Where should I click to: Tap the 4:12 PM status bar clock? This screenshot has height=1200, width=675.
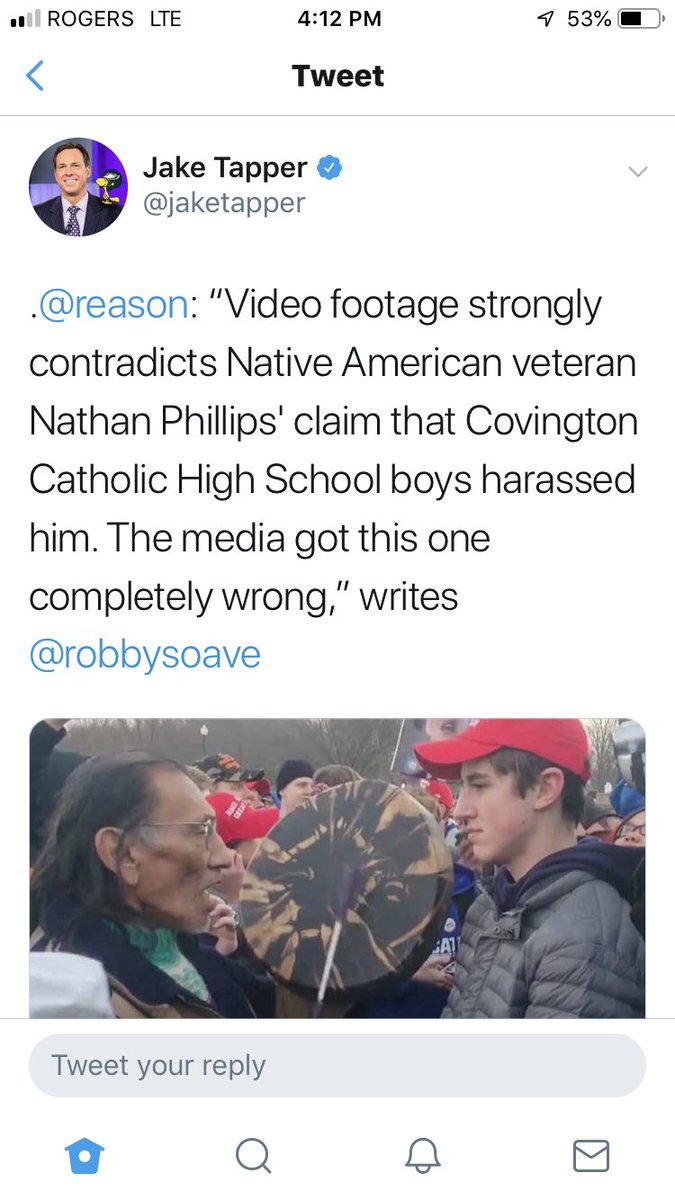337,19
